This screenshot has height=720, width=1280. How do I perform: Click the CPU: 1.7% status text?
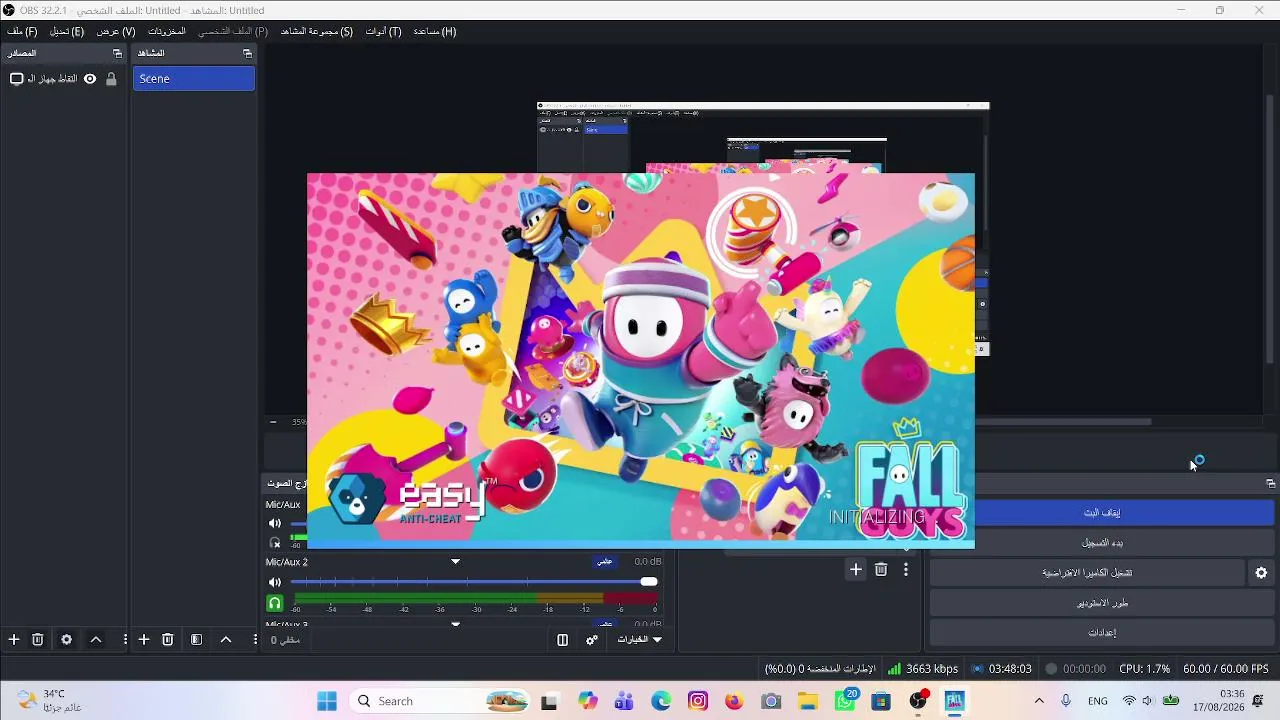1145,669
